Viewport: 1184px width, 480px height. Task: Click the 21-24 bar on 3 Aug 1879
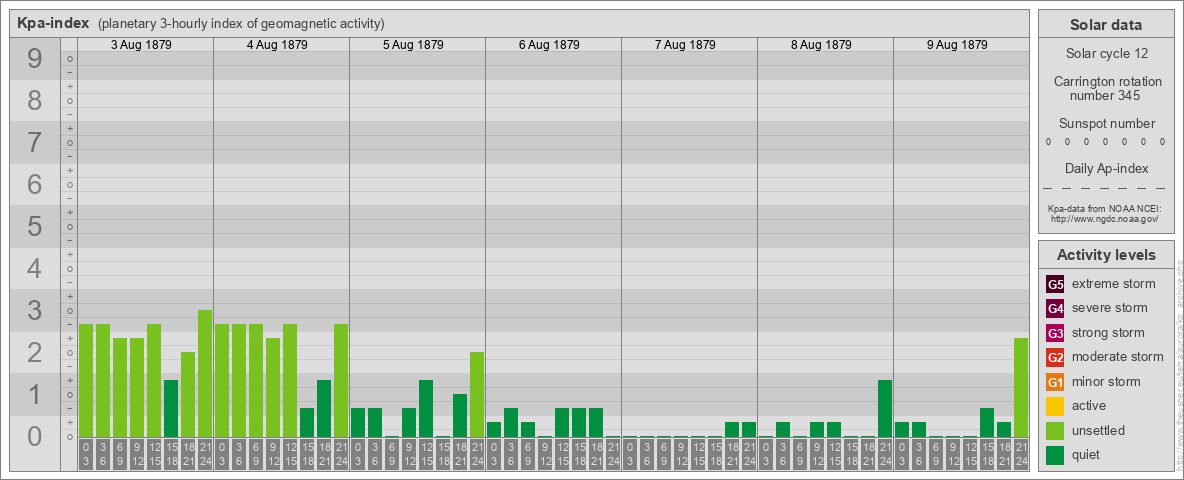(x=205, y=373)
